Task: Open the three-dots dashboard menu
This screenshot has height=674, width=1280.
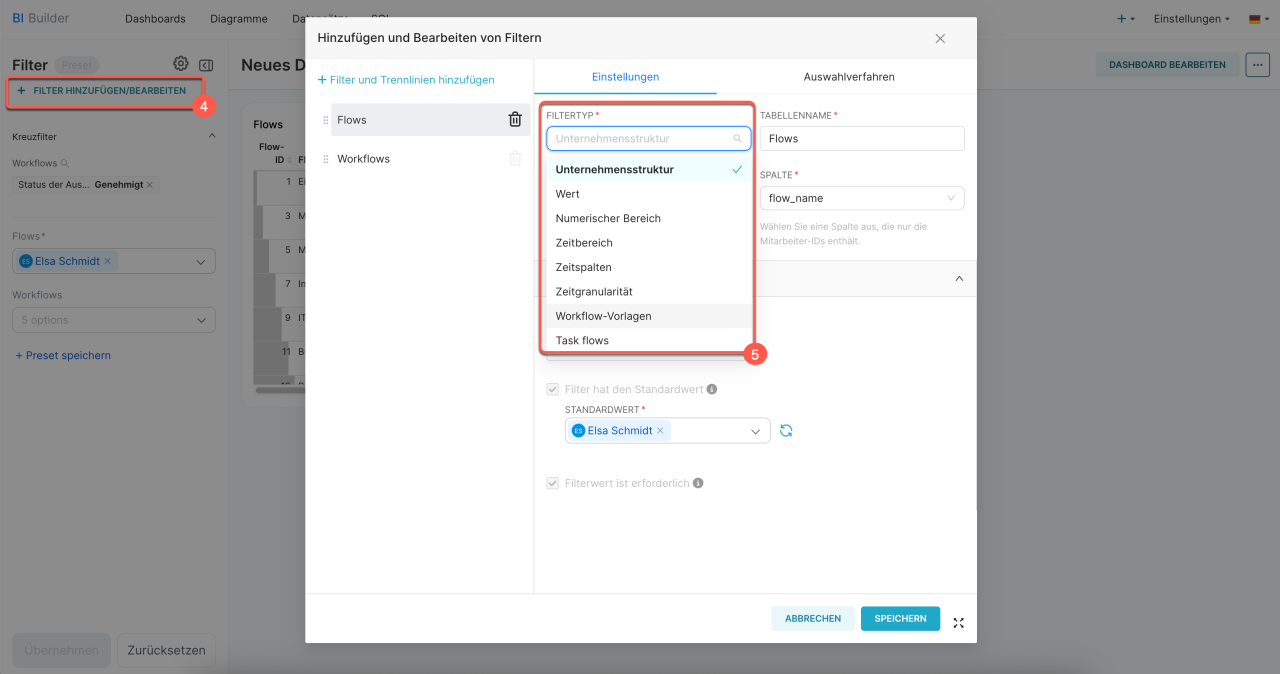Action: pyautogui.click(x=1257, y=65)
